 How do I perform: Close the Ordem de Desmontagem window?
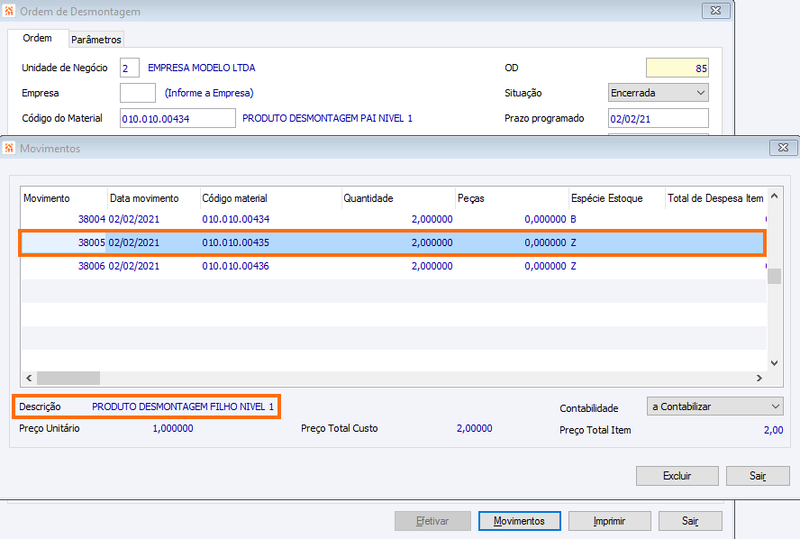(x=715, y=12)
